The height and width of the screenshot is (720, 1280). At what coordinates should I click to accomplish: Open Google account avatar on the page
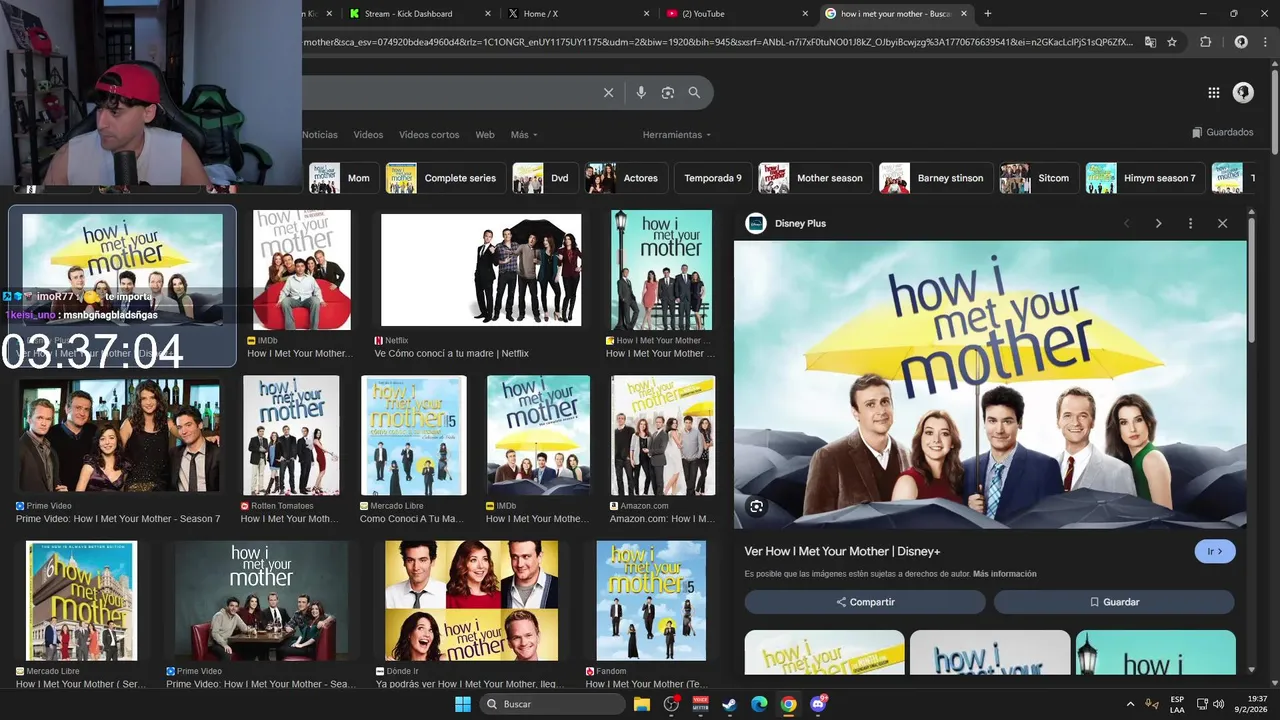point(1243,93)
